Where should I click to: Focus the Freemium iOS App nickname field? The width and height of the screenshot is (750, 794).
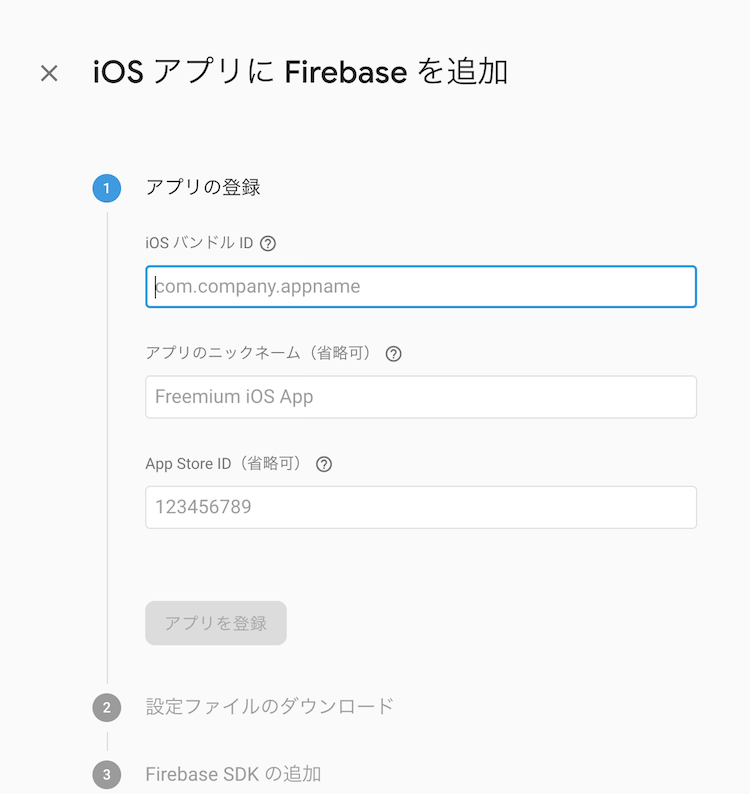(421, 397)
